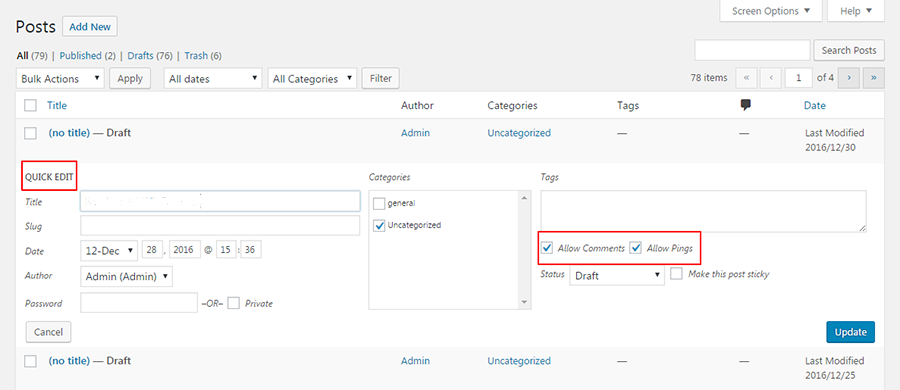Switch to Published (2) posts
The height and width of the screenshot is (390, 900).
click(x=88, y=56)
